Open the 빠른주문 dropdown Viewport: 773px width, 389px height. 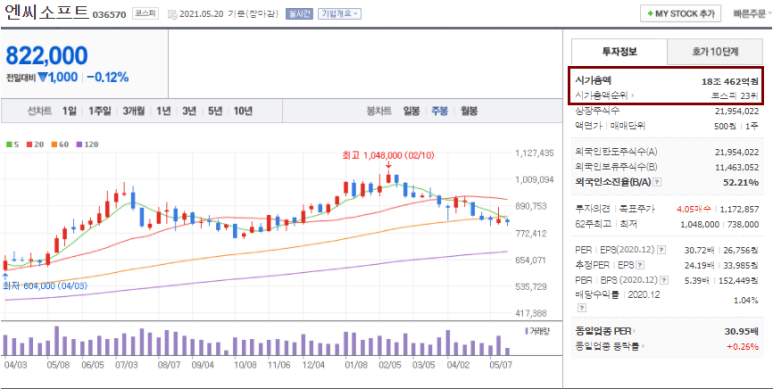[x=752, y=14]
